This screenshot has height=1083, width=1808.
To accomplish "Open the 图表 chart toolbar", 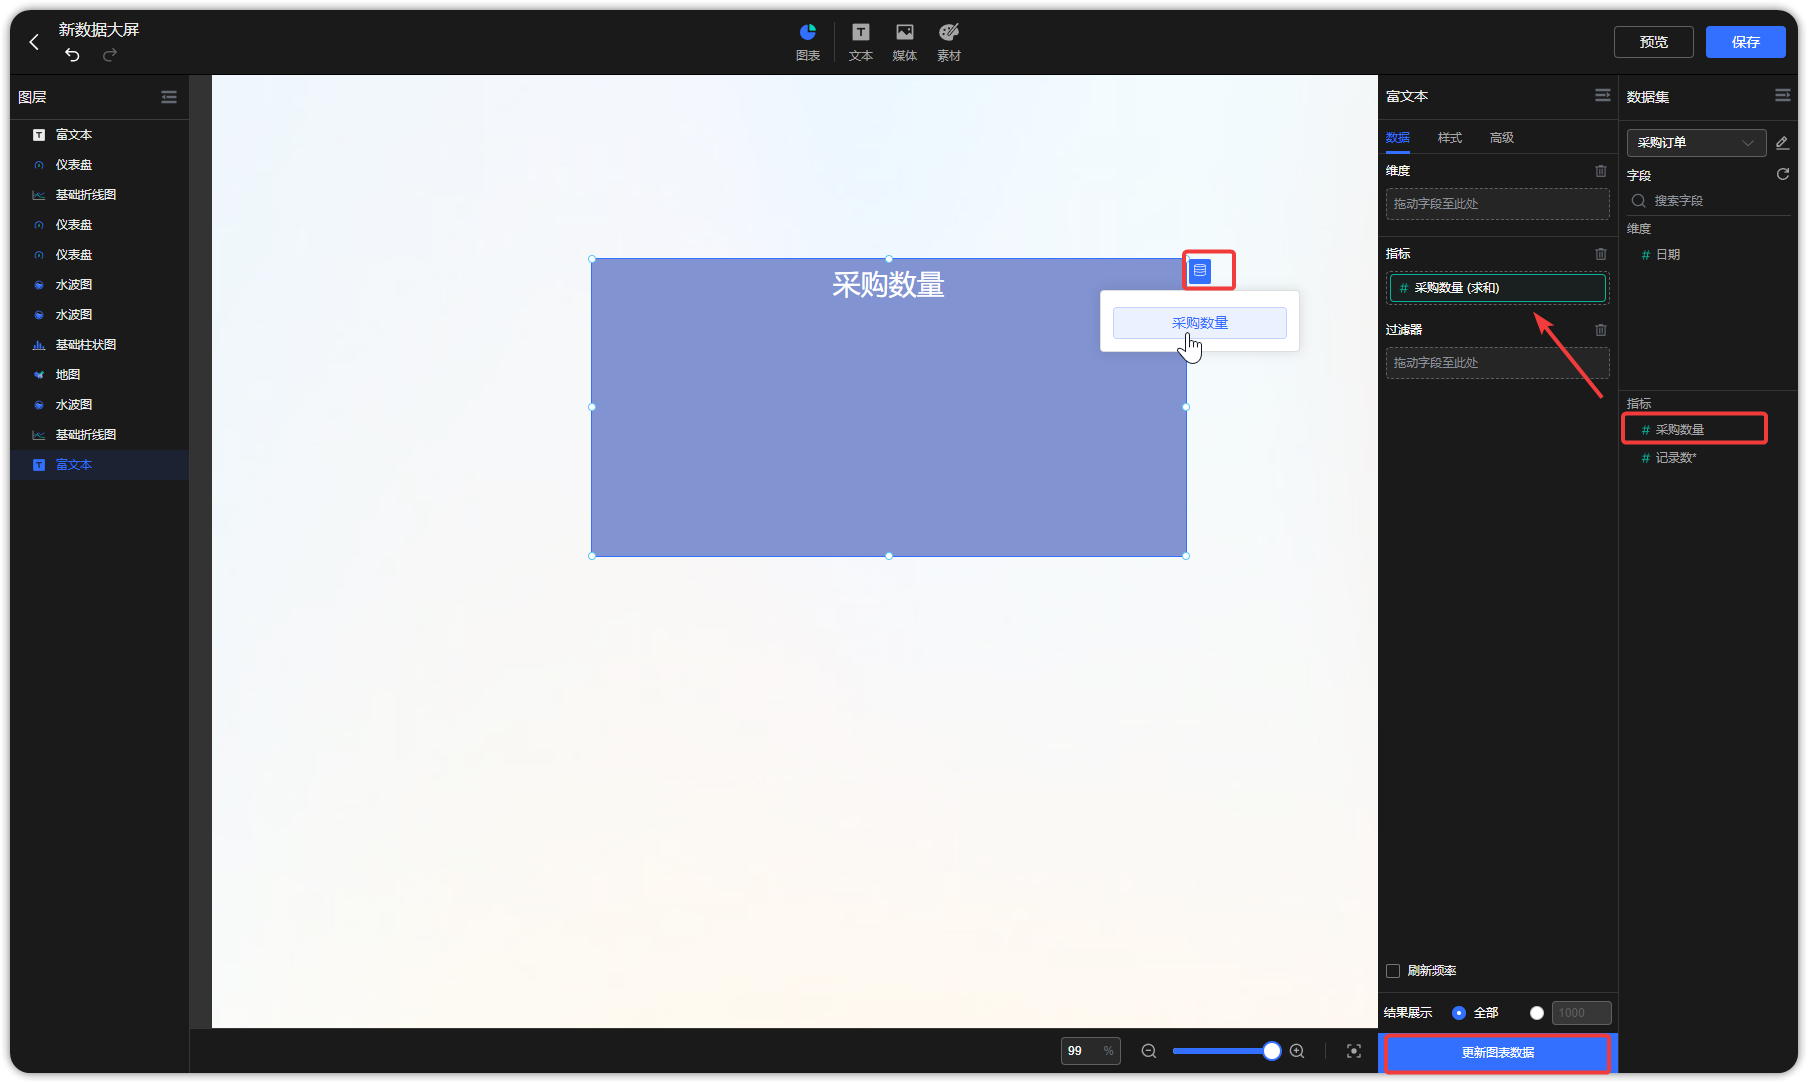I will click(x=808, y=42).
